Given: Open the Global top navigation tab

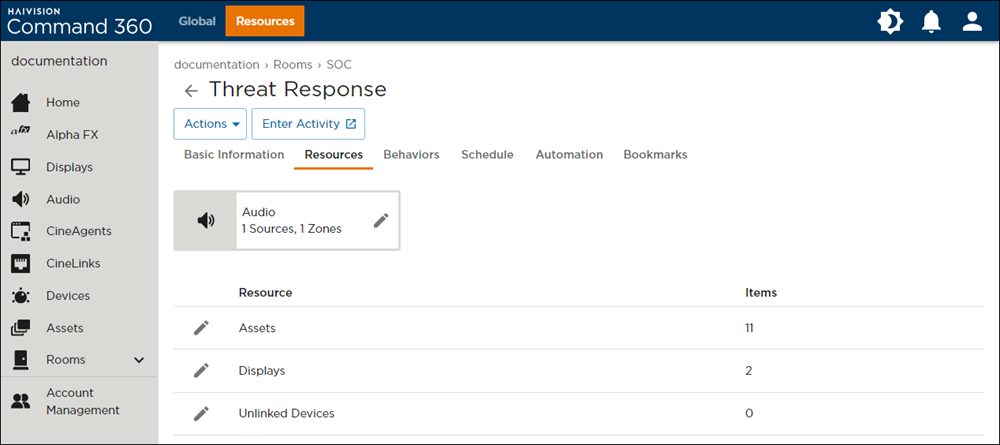Looking at the screenshot, I should pos(197,21).
